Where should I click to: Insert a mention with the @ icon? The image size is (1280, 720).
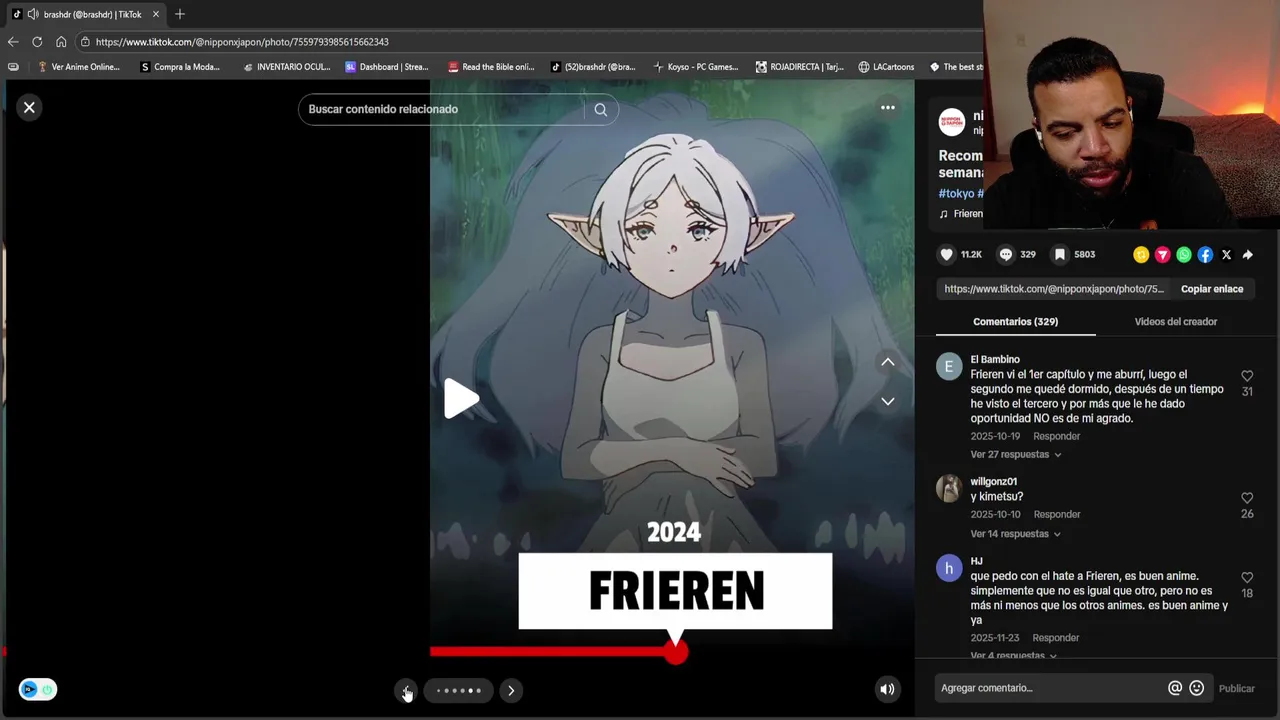(x=1175, y=688)
